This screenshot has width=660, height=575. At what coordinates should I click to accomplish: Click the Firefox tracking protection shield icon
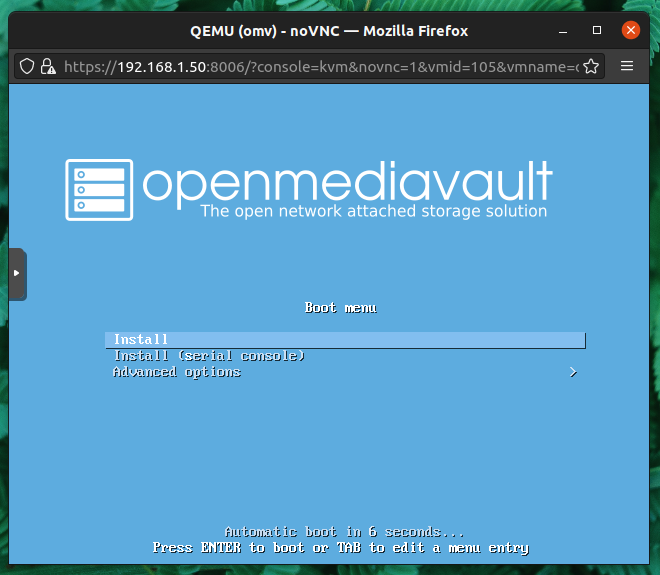27,67
